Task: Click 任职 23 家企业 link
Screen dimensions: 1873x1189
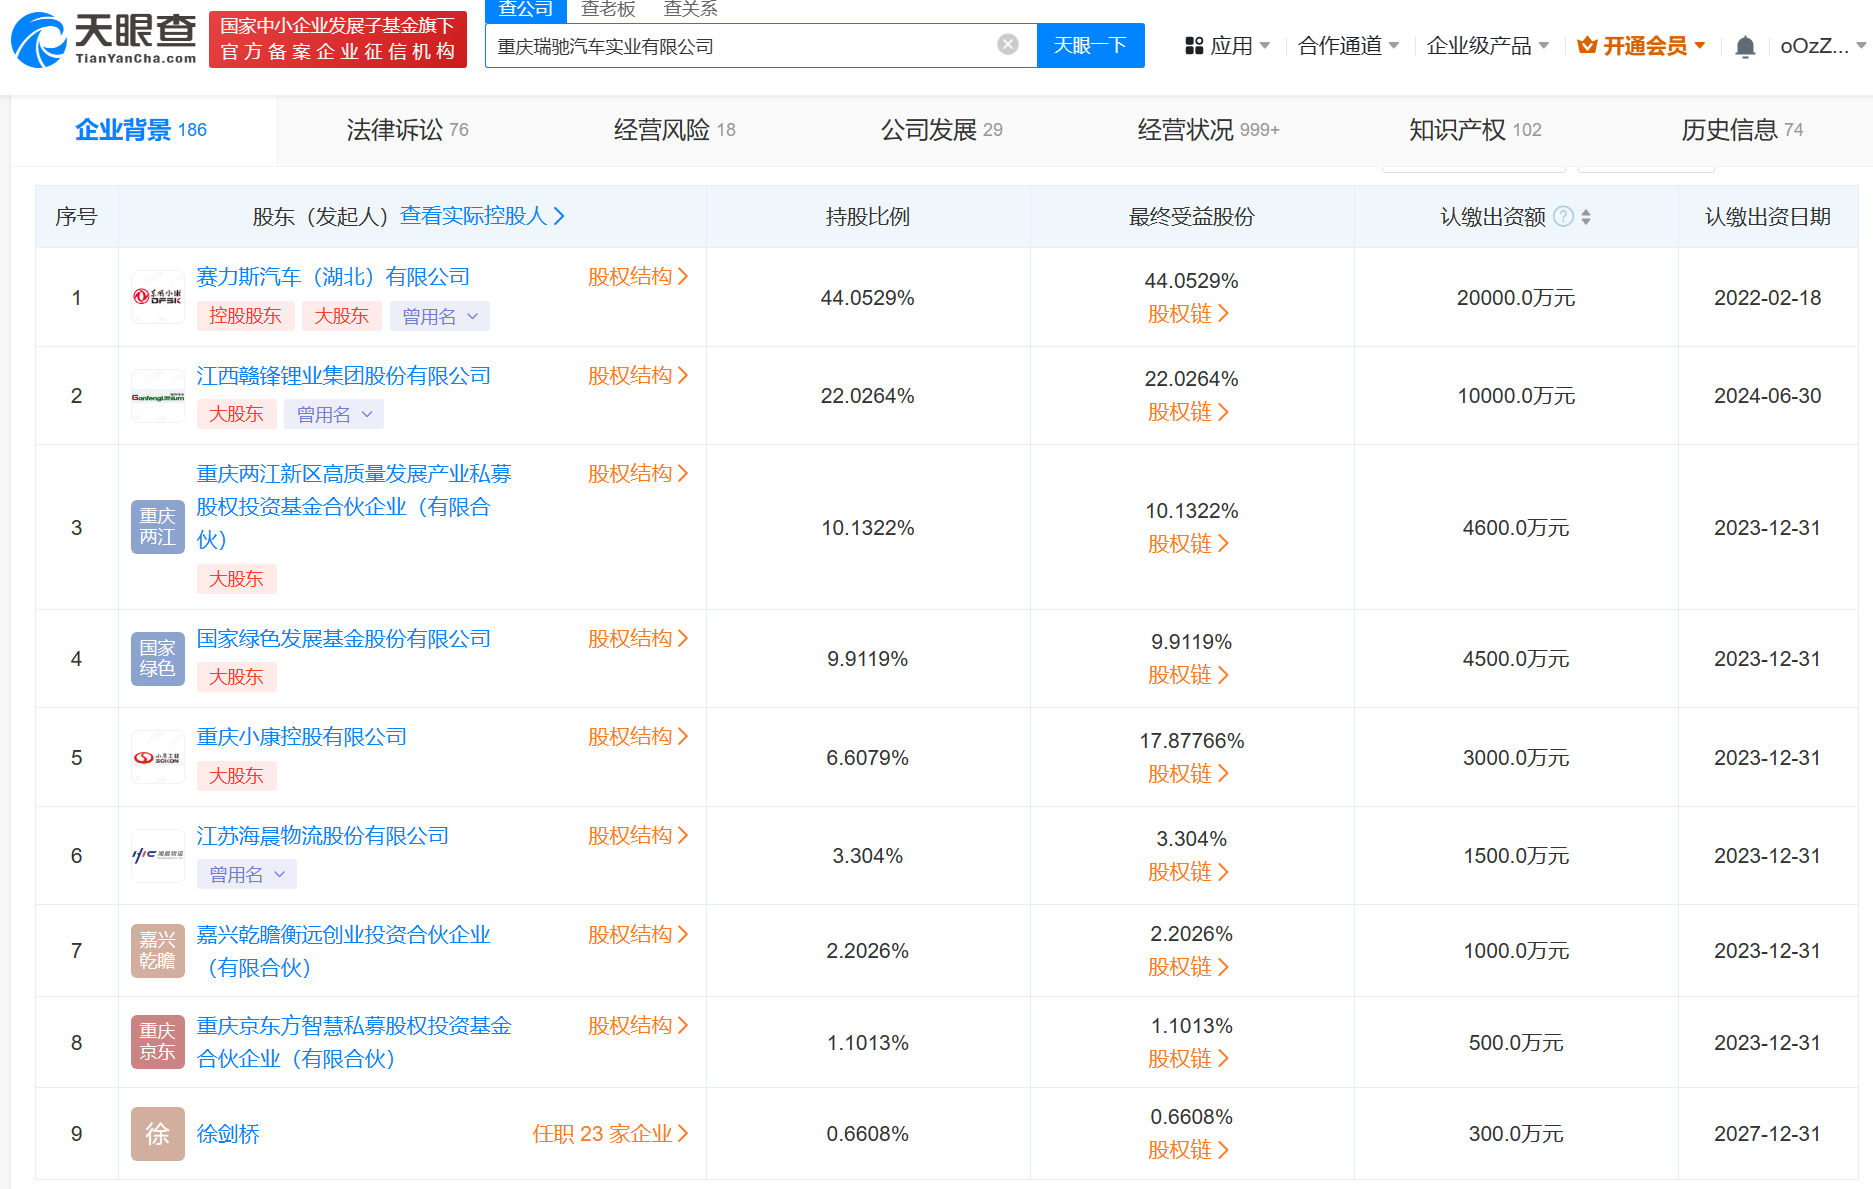Action: pyautogui.click(x=610, y=1134)
